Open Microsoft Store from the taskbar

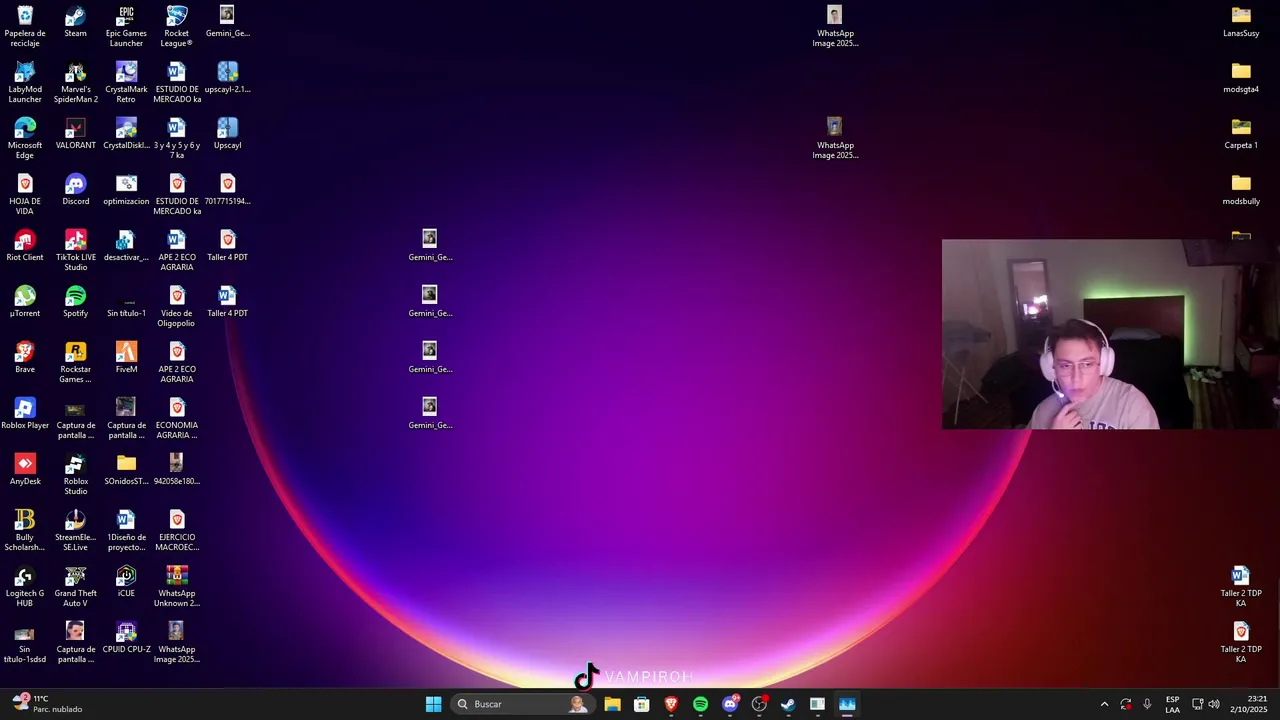click(642, 704)
